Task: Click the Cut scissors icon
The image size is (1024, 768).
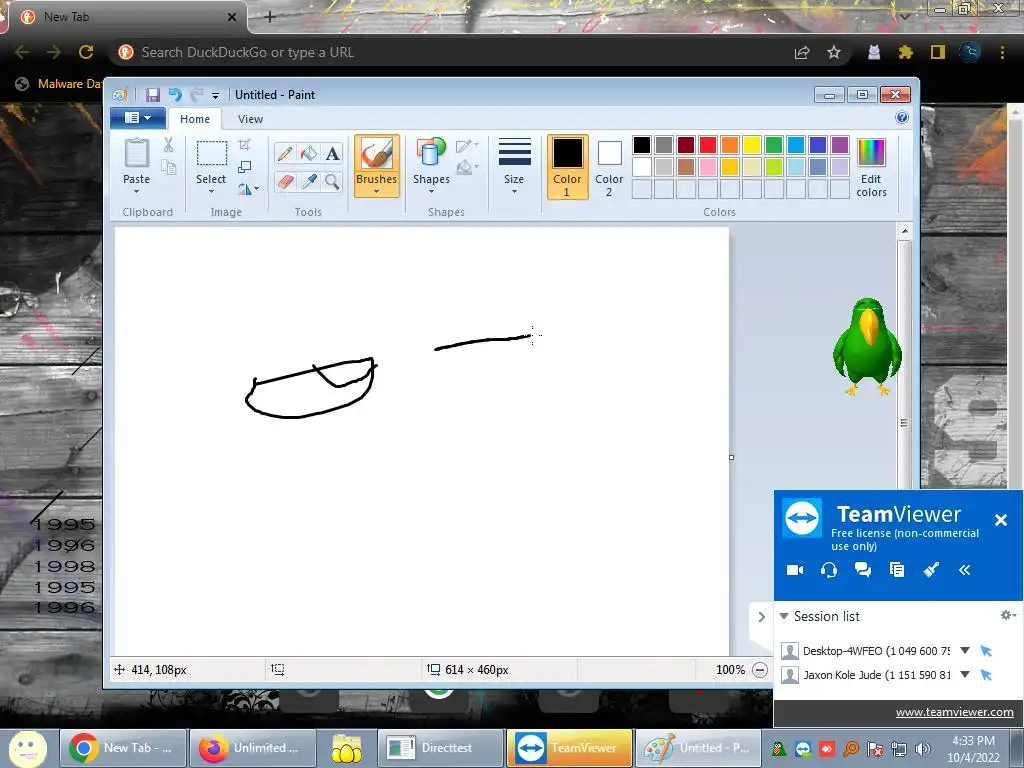Action: [x=168, y=145]
